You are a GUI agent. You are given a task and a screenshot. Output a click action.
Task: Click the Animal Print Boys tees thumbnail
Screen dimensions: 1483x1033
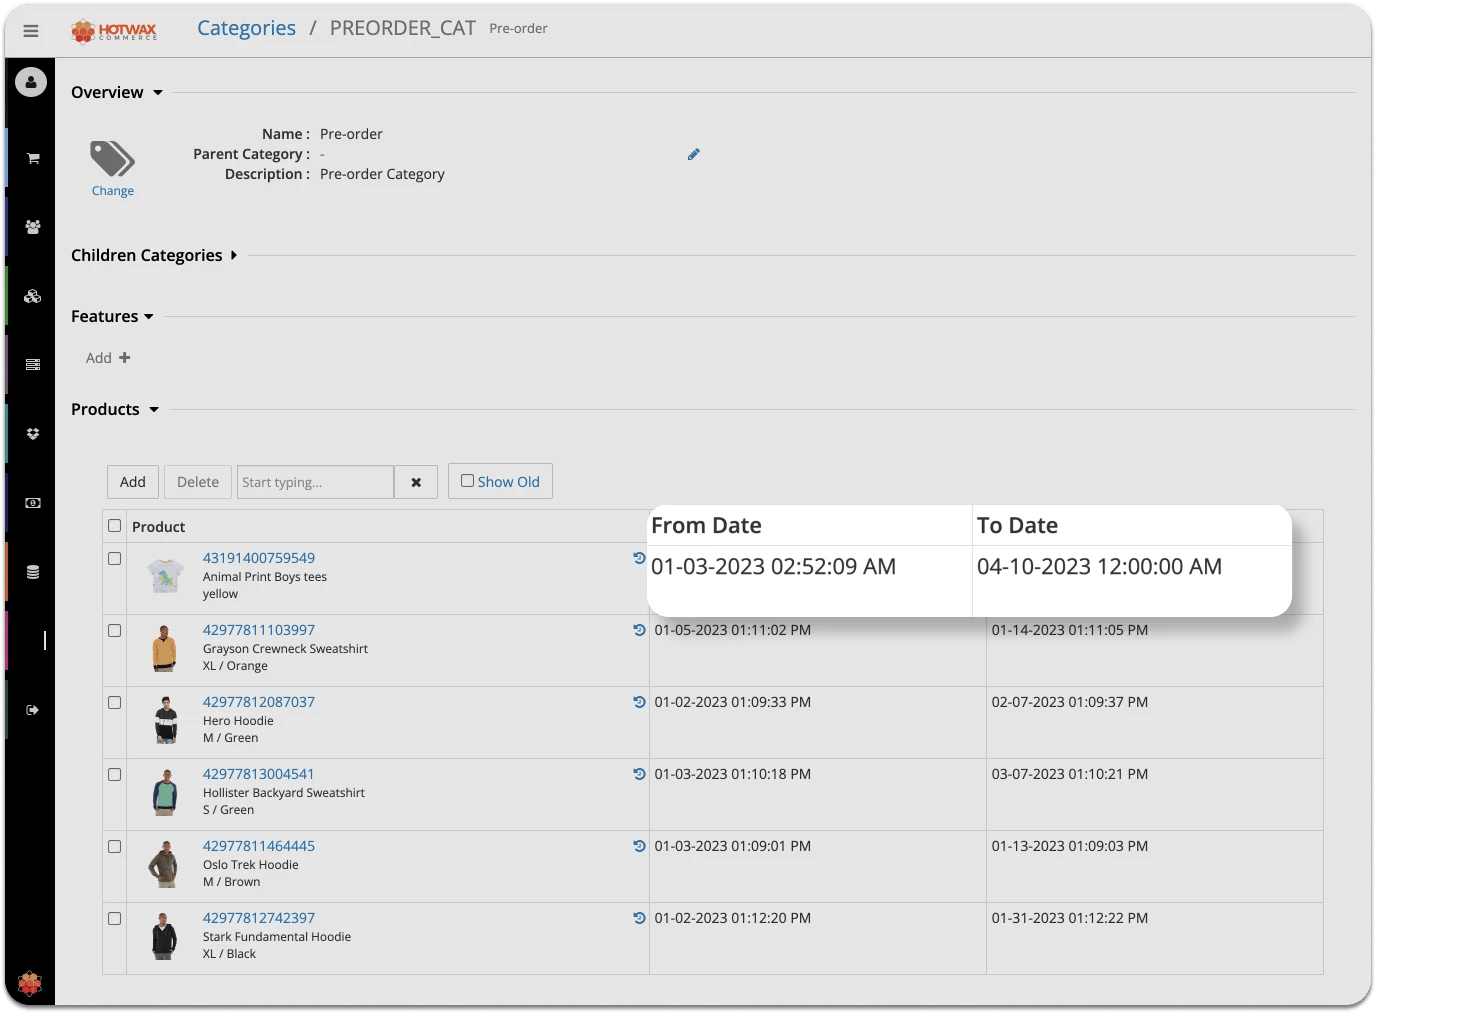tap(165, 576)
